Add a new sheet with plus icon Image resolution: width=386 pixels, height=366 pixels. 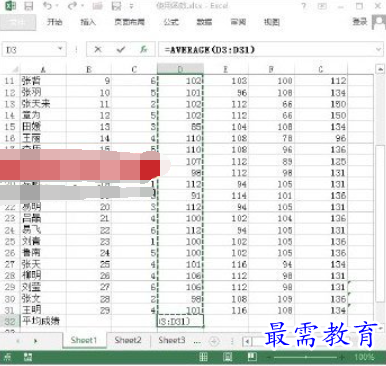click(x=214, y=341)
